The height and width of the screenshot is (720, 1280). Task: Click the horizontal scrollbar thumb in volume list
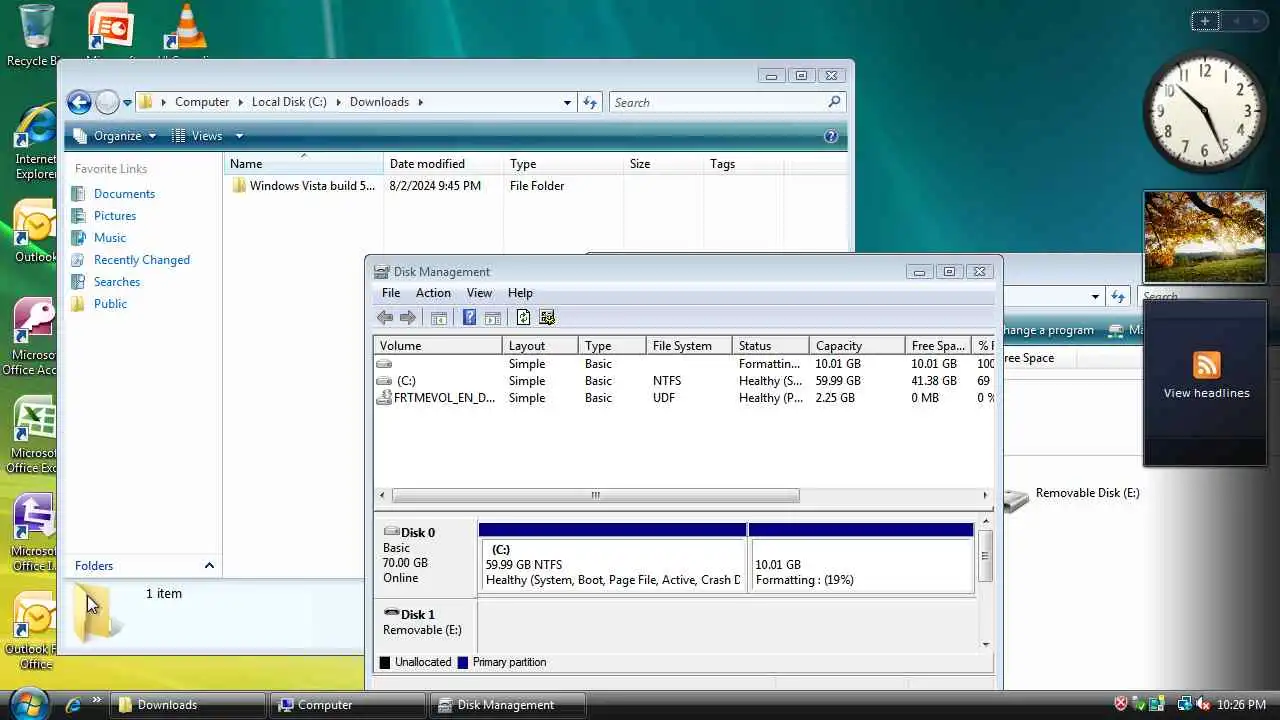tap(596, 495)
